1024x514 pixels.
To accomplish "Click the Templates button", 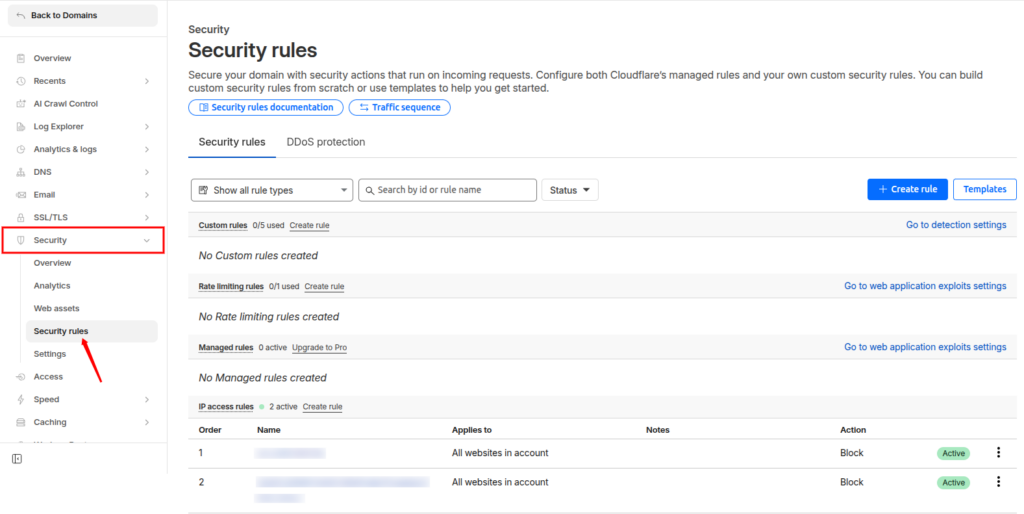I will click(x=984, y=189).
